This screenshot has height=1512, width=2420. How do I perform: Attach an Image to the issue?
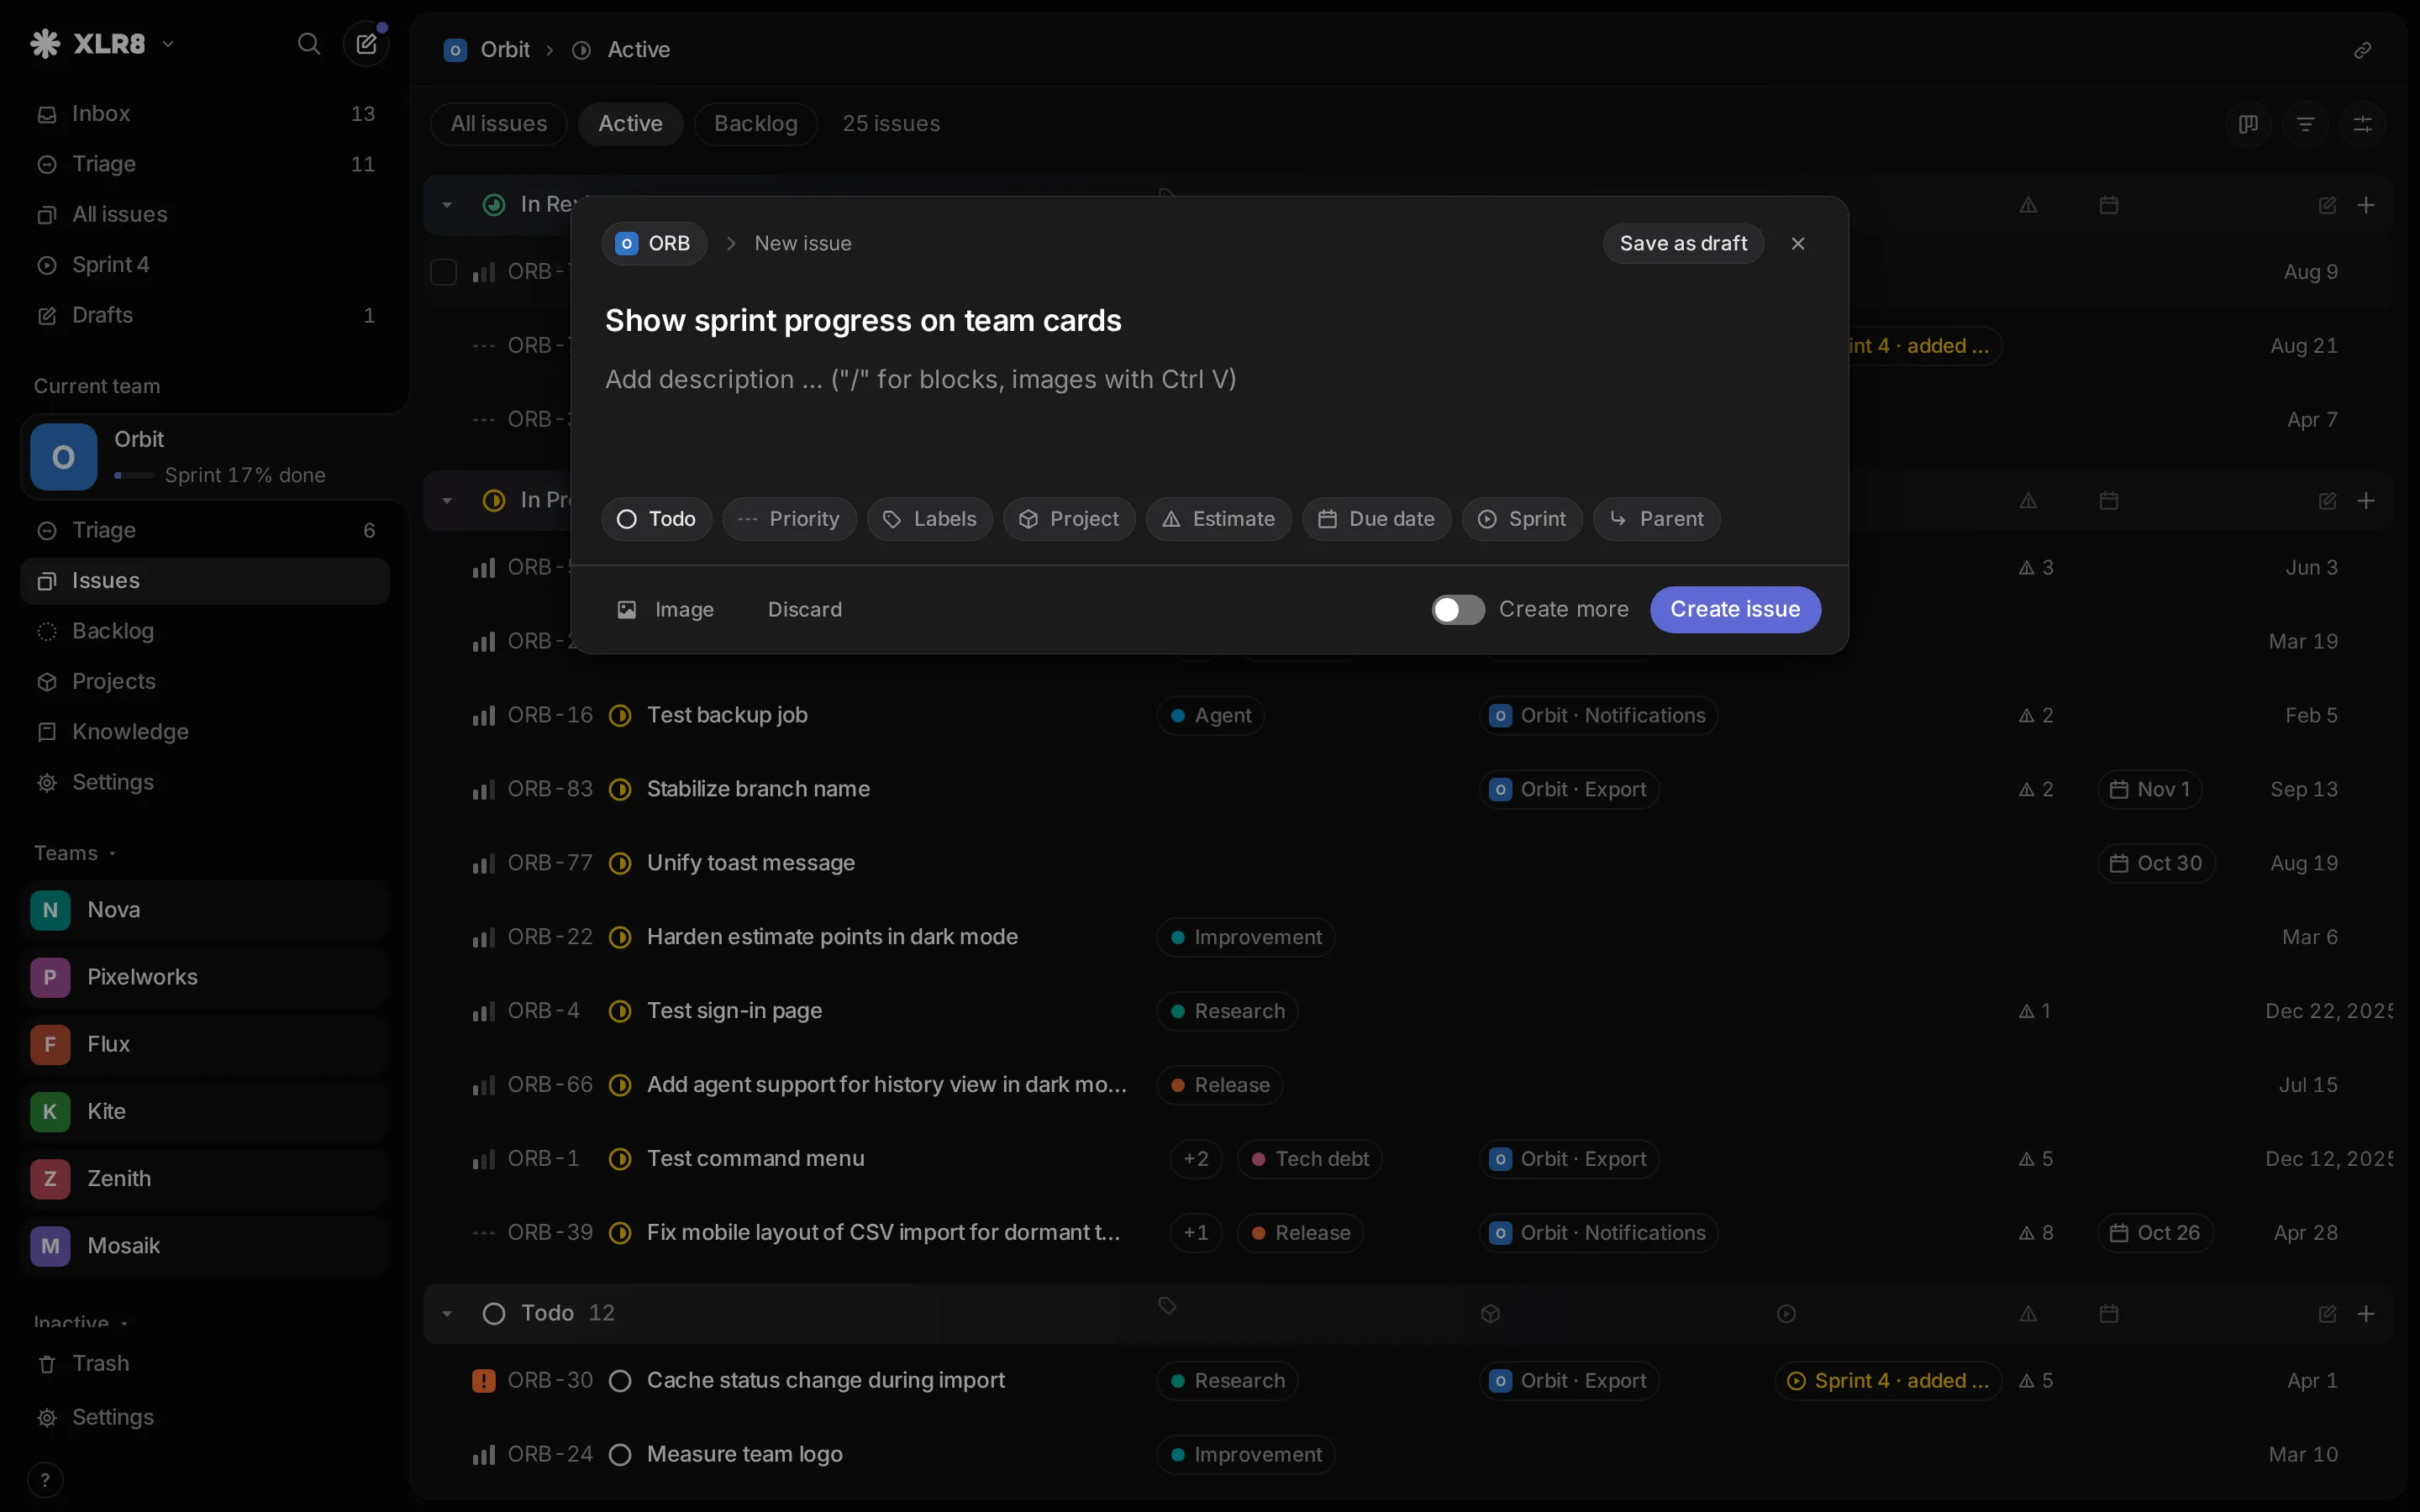click(x=665, y=610)
